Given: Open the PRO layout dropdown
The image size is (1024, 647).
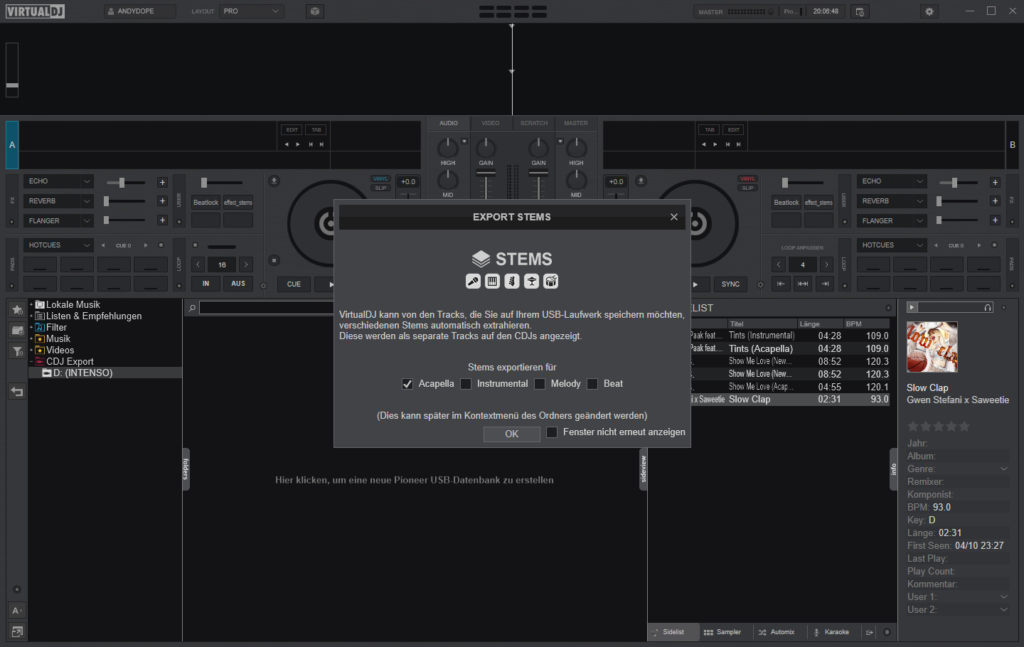Looking at the screenshot, I should (x=250, y=11).
